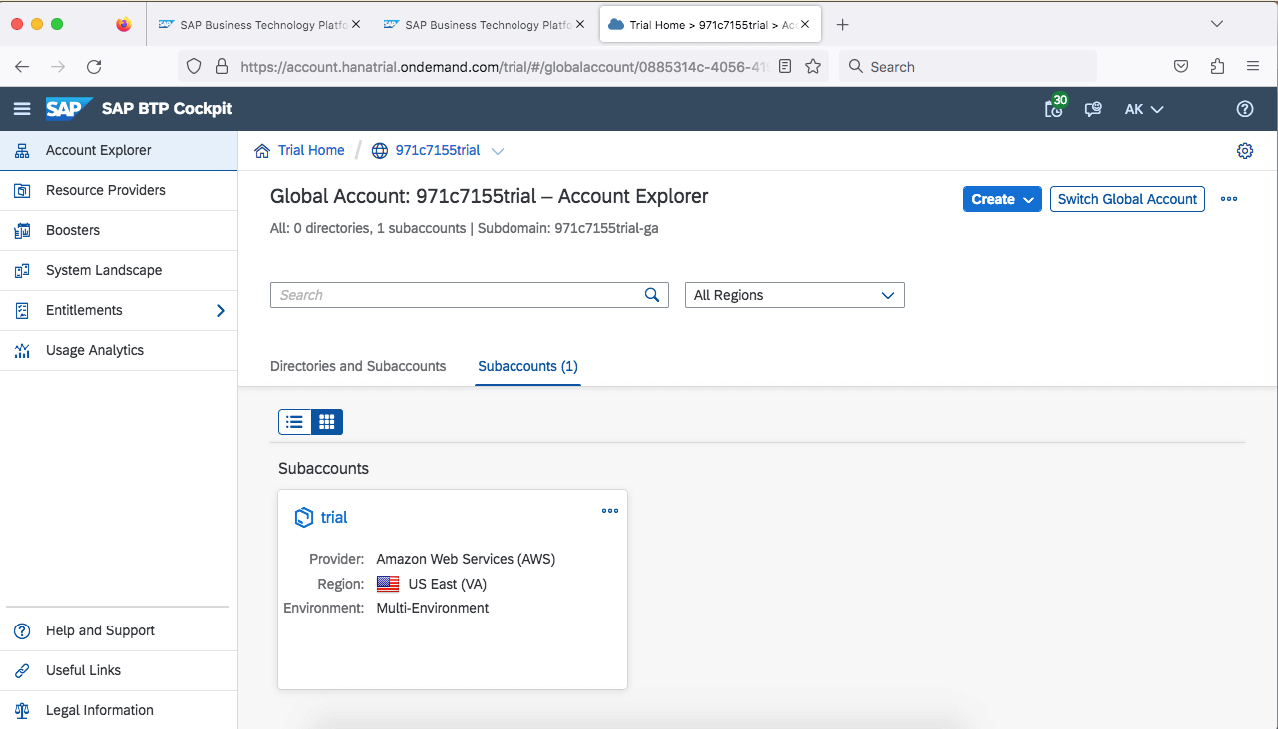Viewport: 1278px width, 729px height.
Task: Select the first SAP Business Technology Platform browser tab
Action: click(260, 24)
